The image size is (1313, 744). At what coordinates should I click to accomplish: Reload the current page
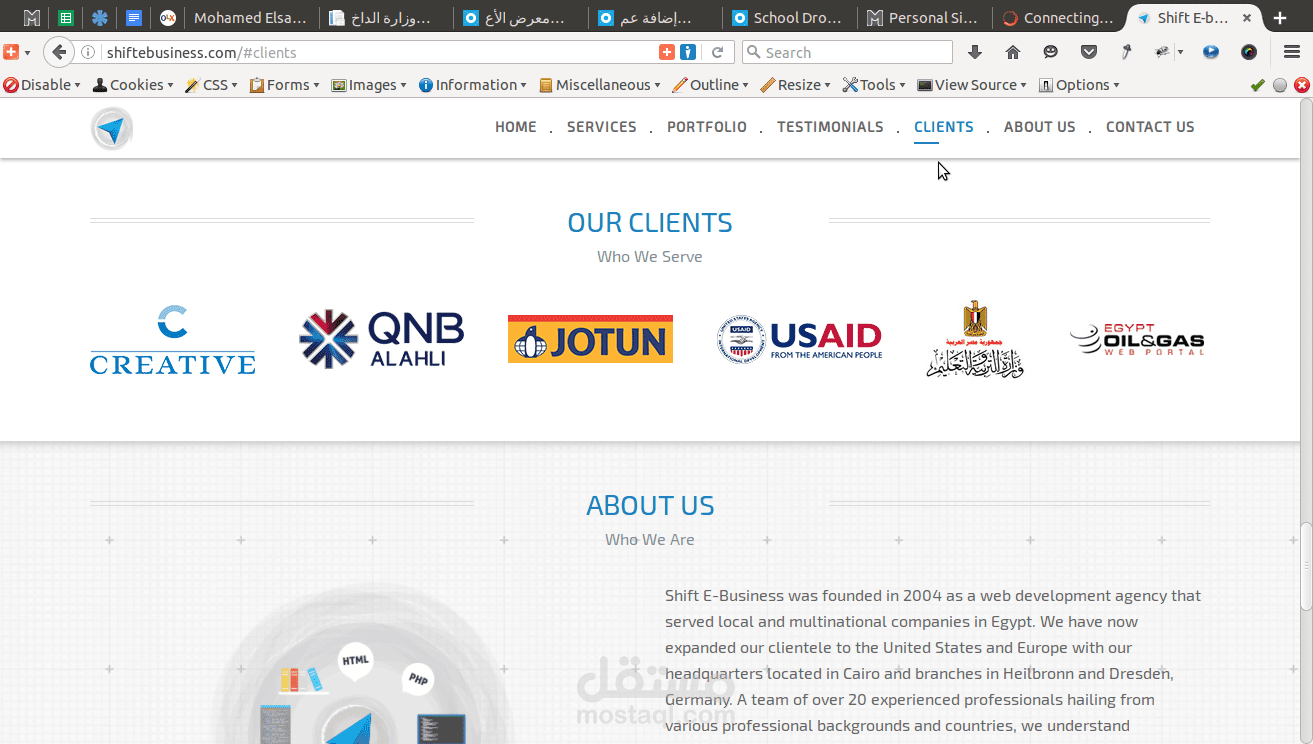click(717, 52)
